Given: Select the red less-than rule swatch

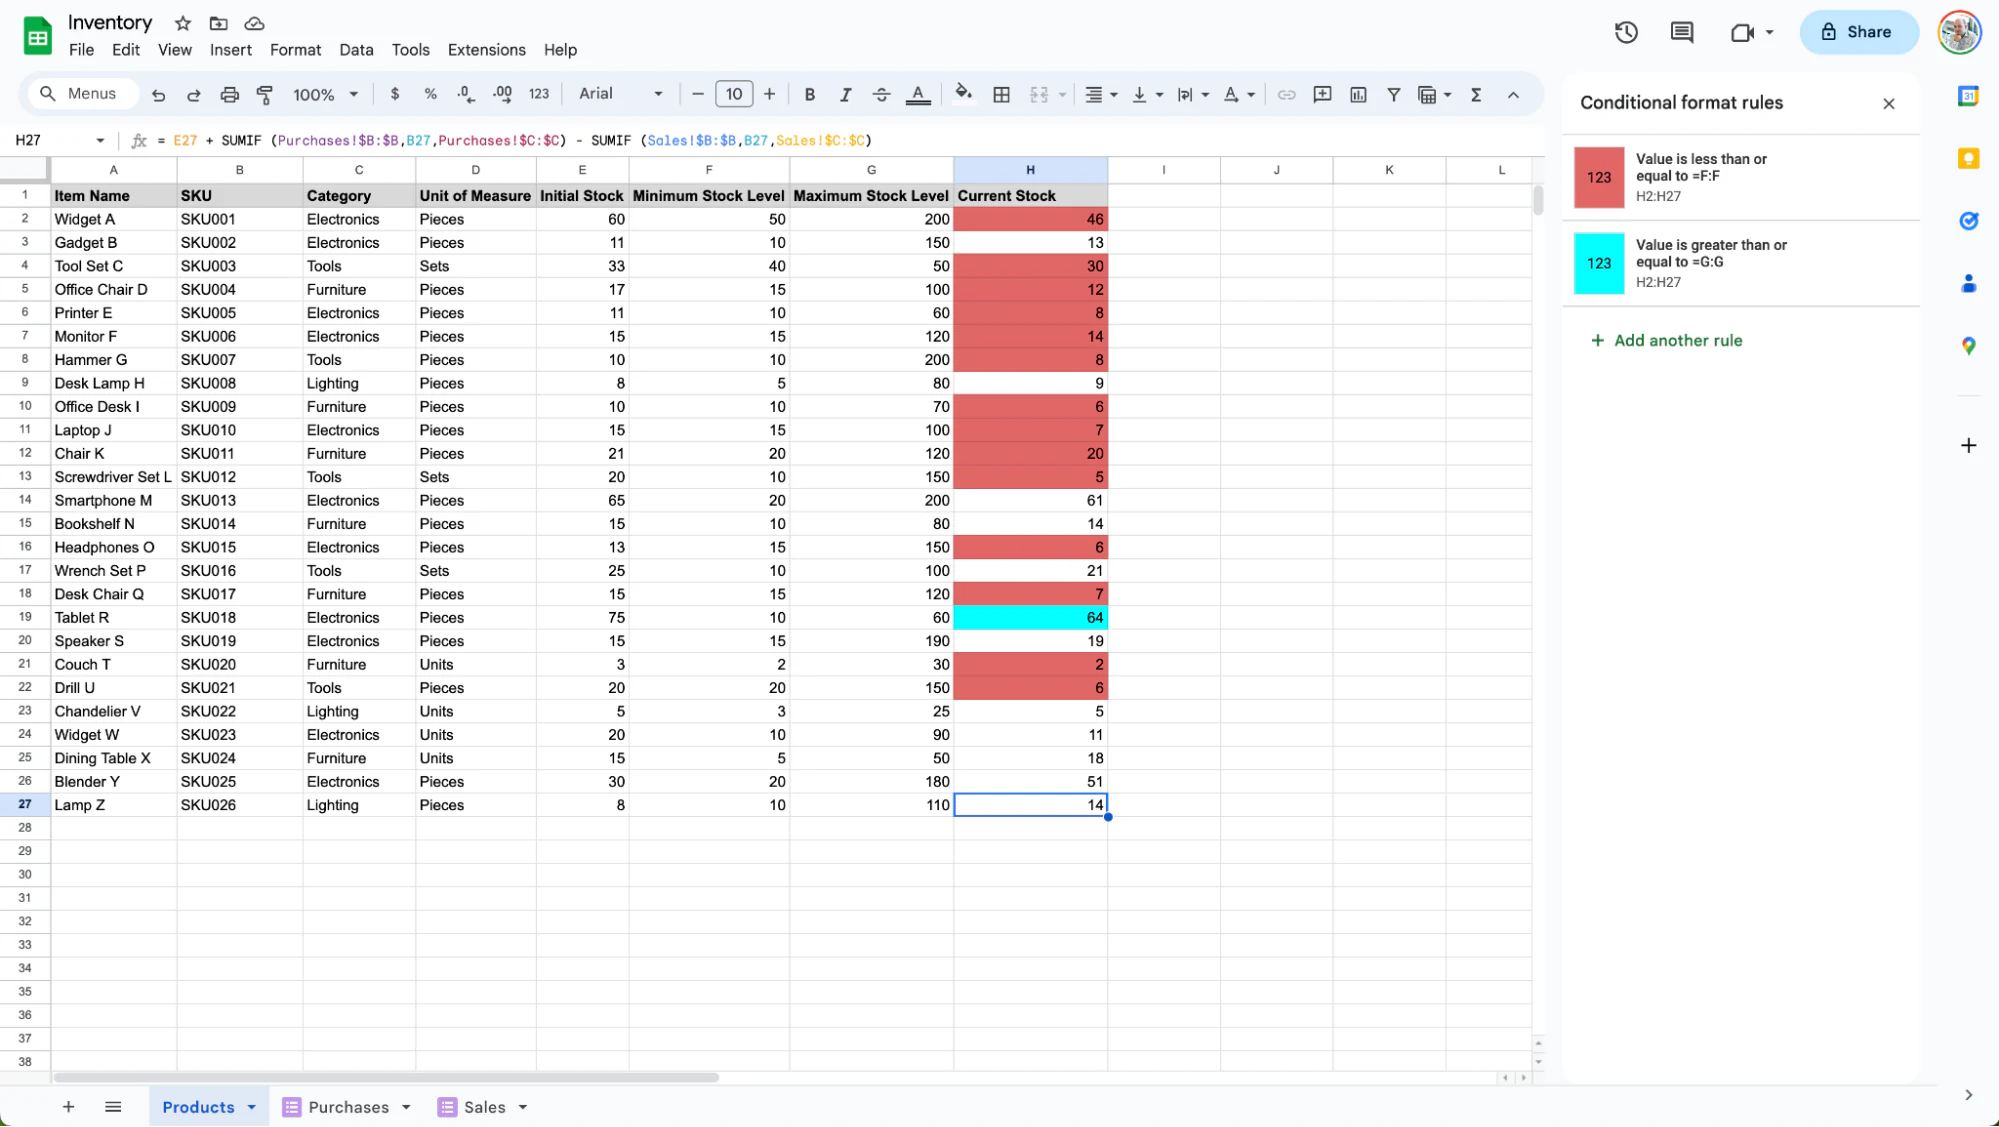Looking at the screenshot, I should click(1598, 178).
